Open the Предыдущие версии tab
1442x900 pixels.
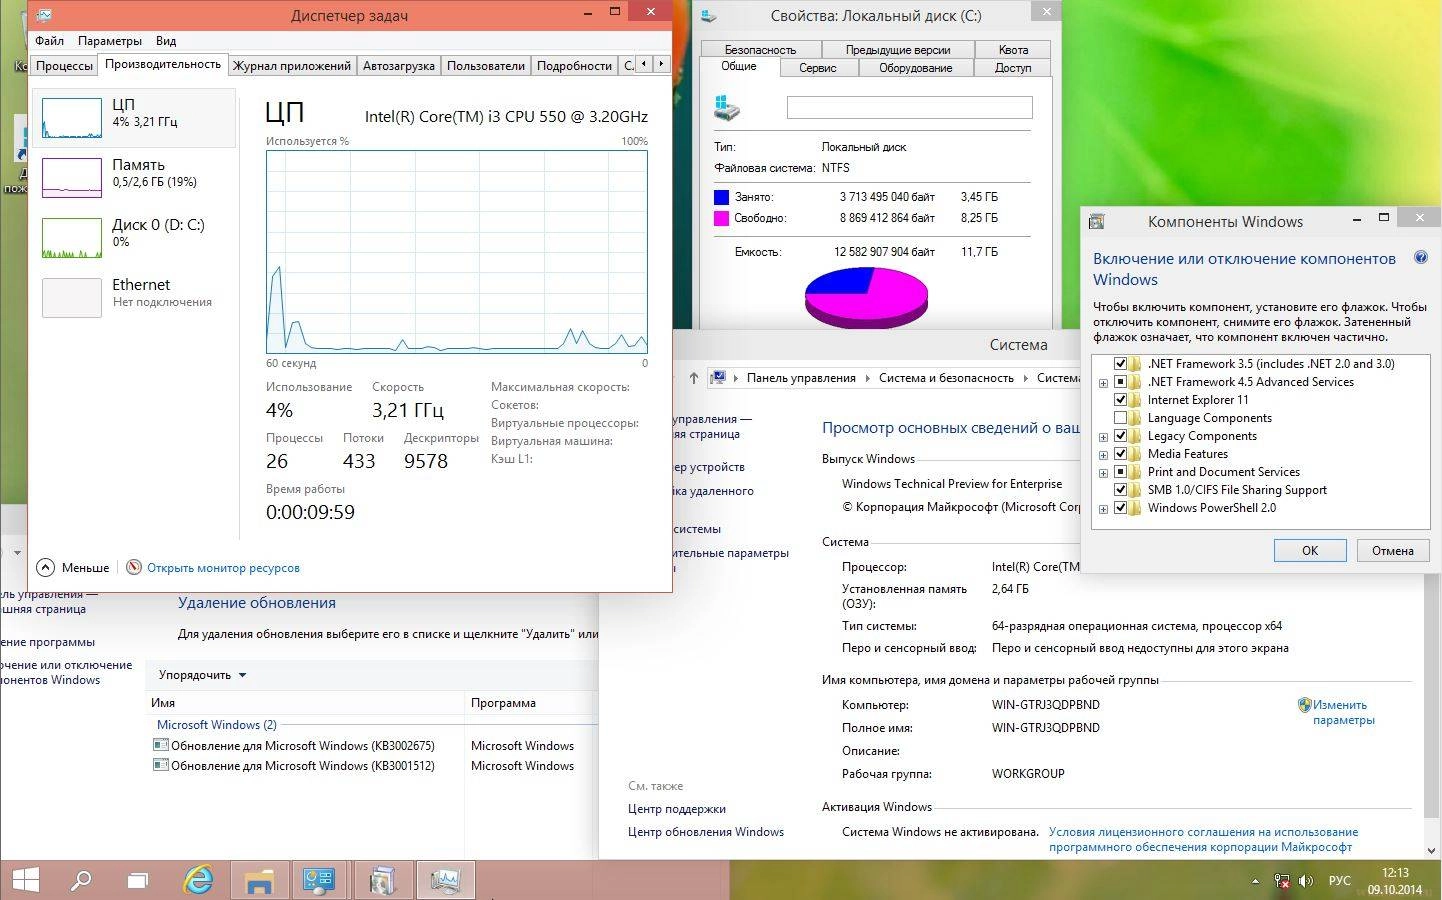898,49
